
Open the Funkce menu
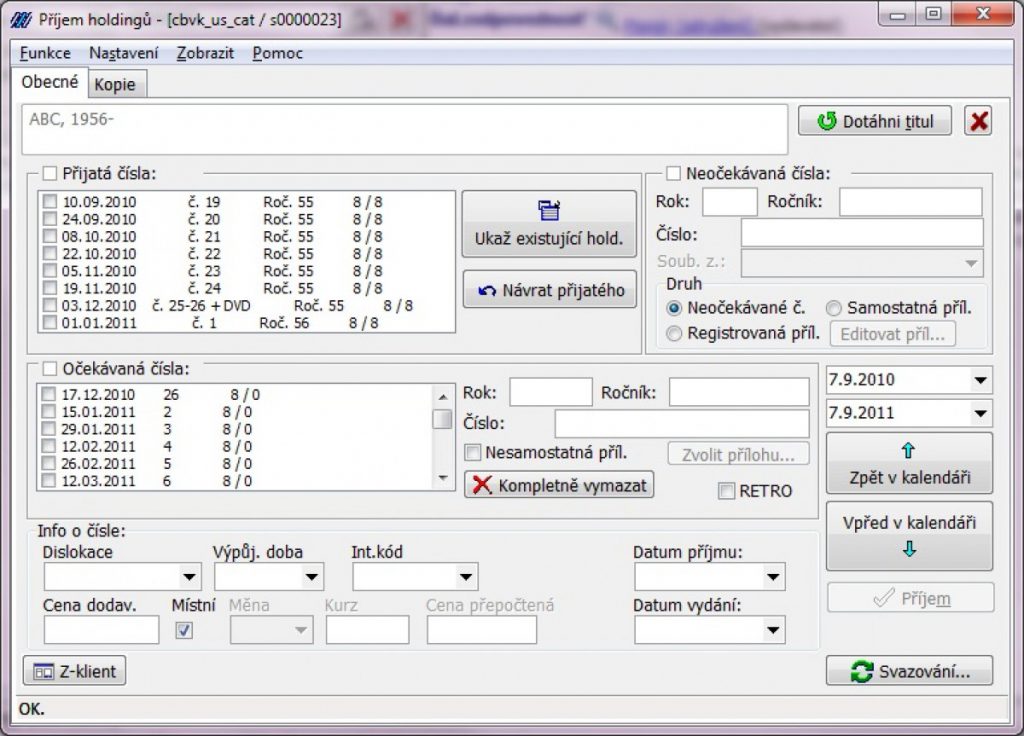pos(44,53)
